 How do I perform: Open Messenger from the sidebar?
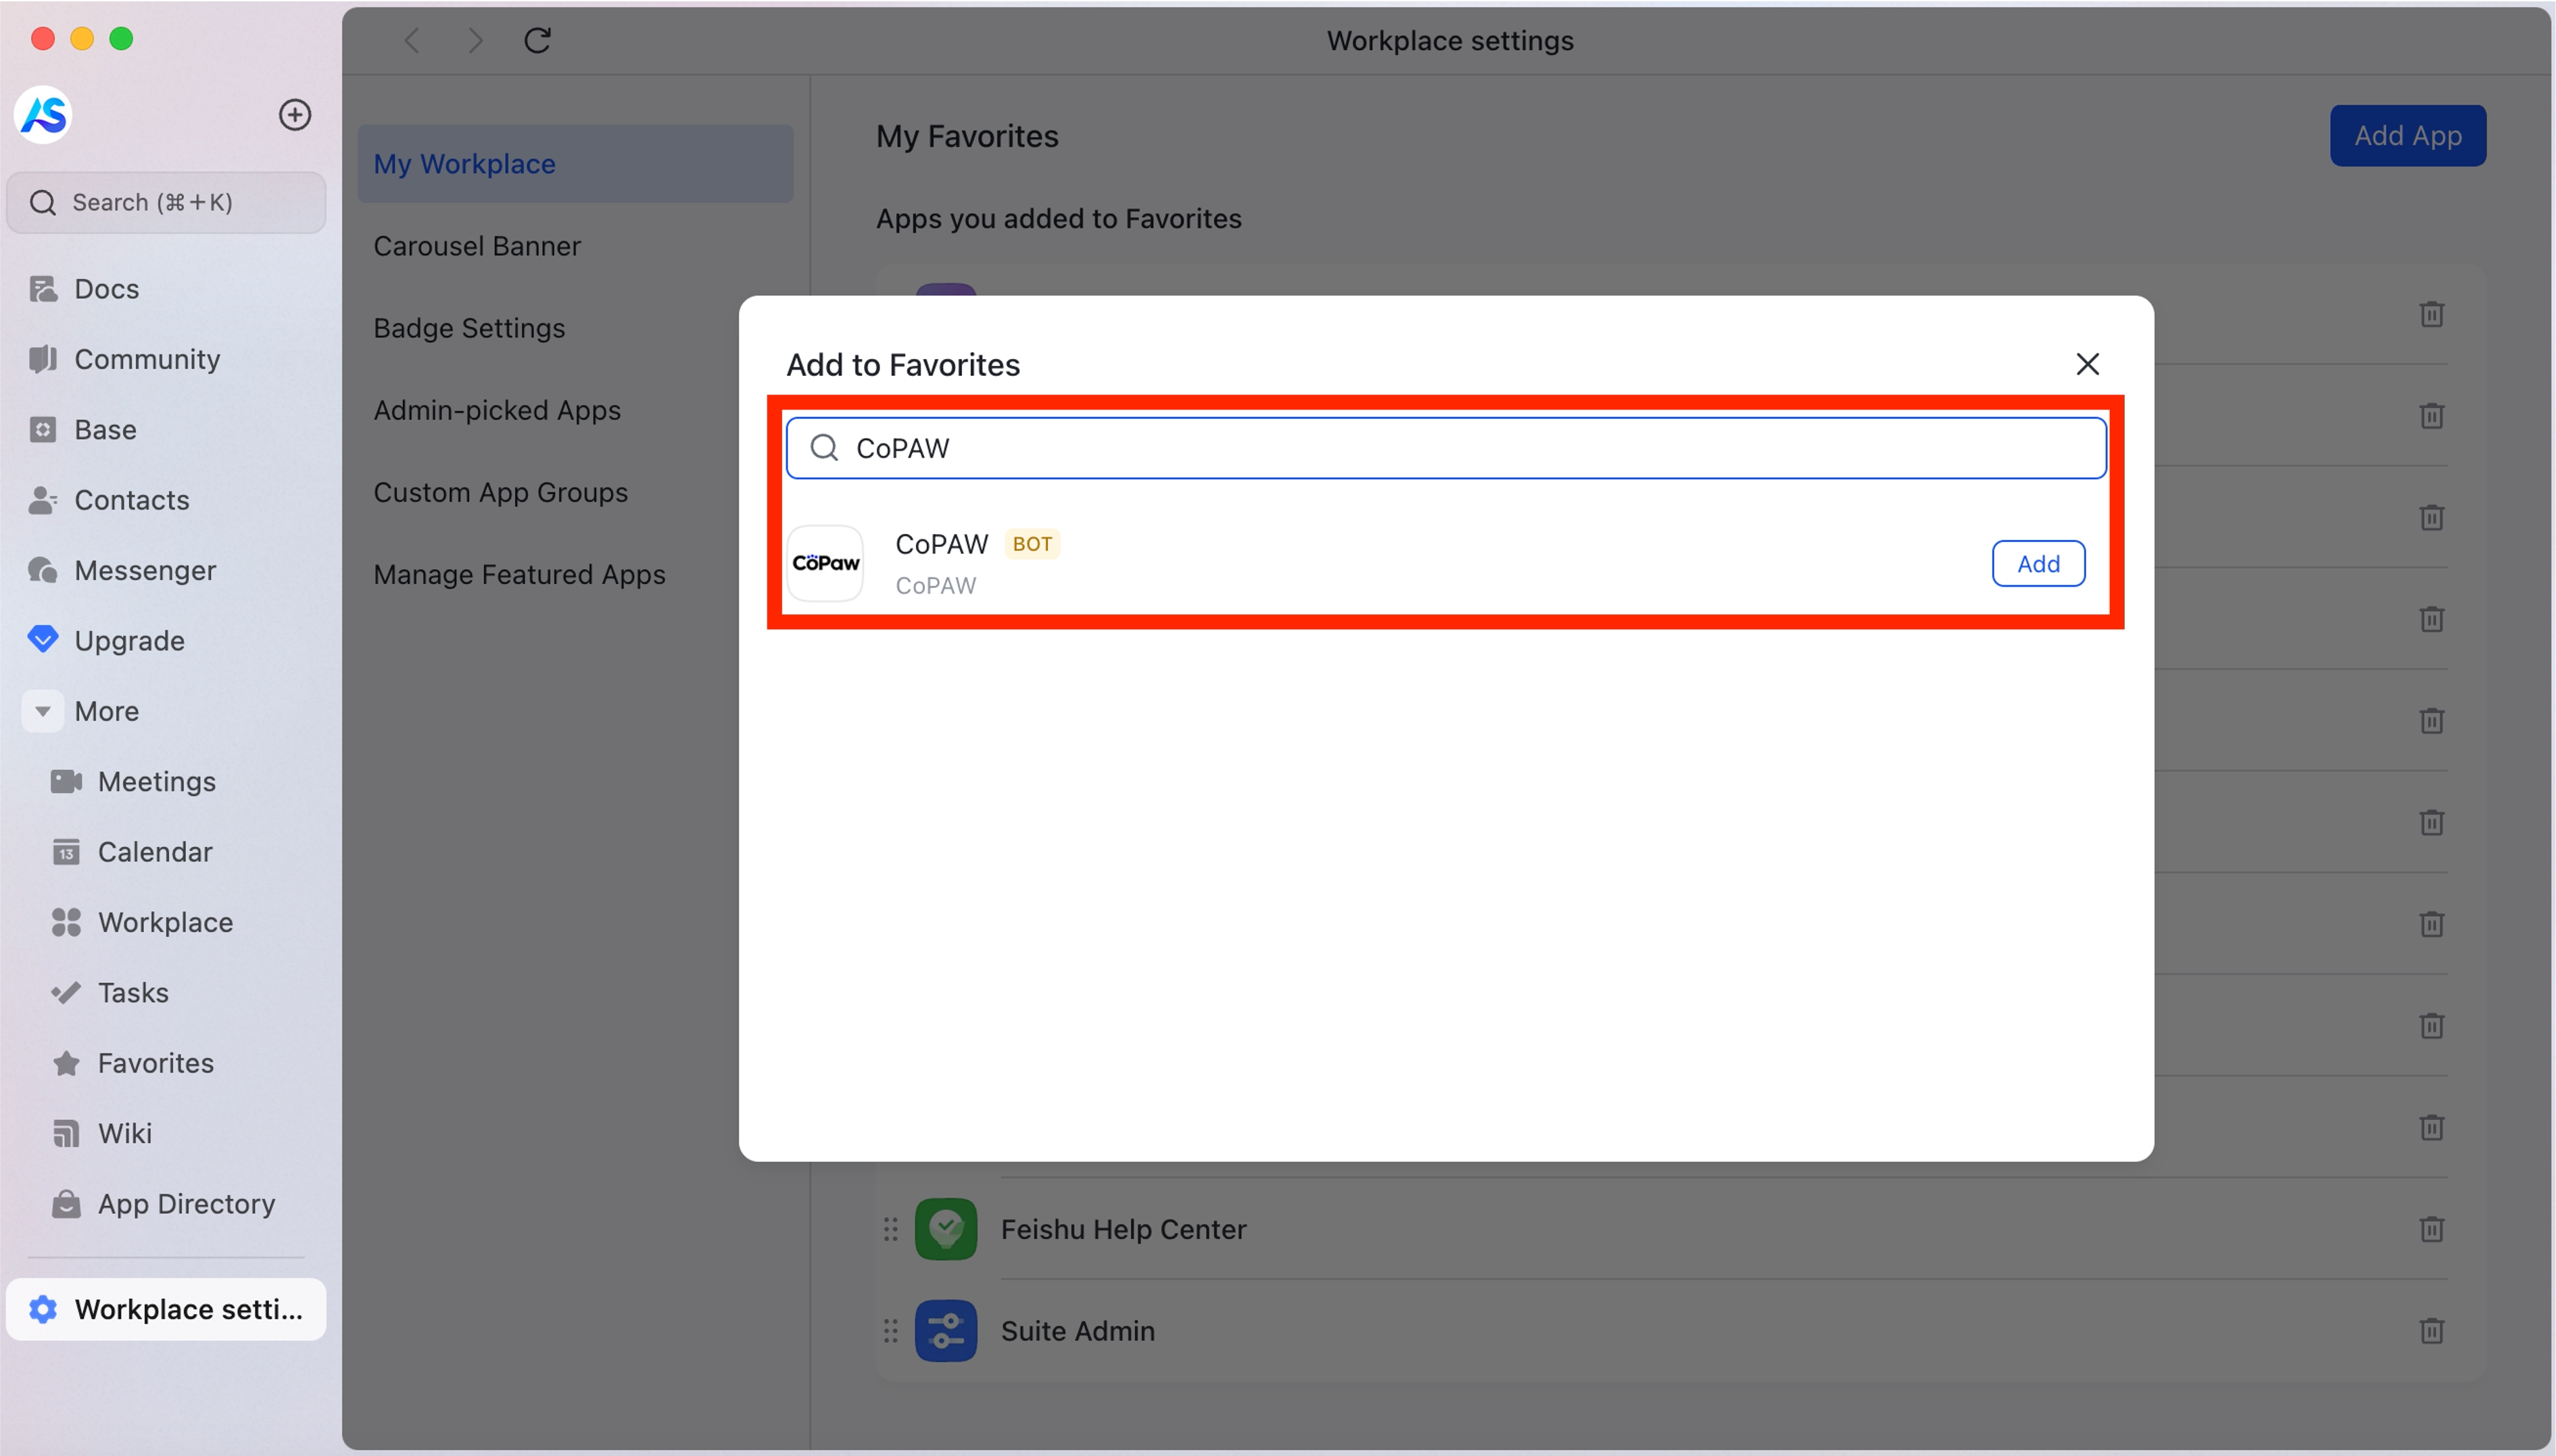[x=144, y=570]
